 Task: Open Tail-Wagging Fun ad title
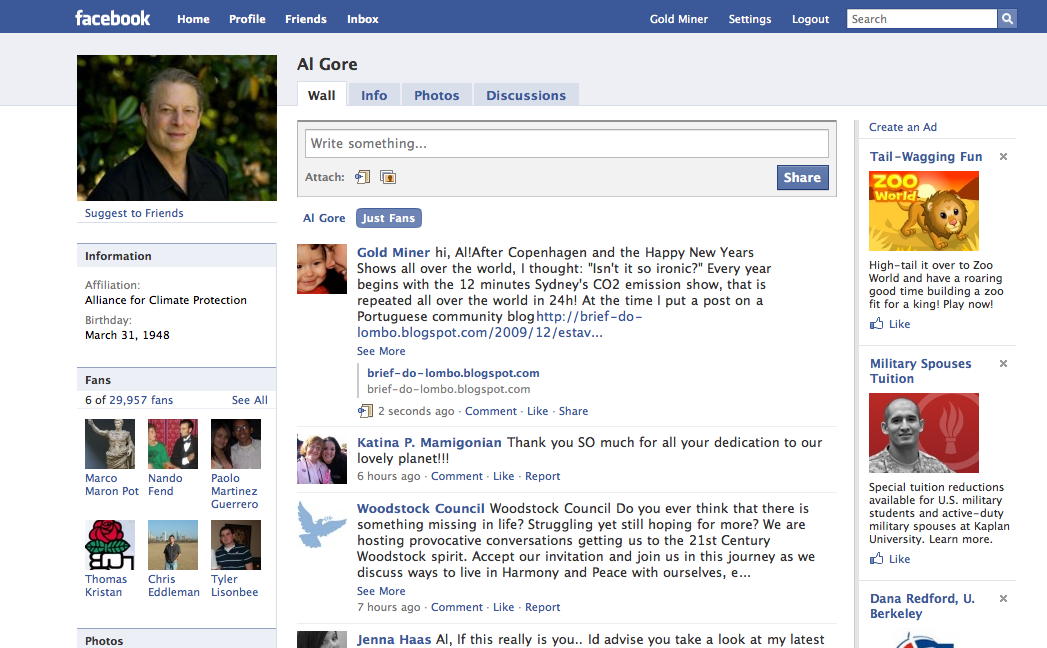926,156
